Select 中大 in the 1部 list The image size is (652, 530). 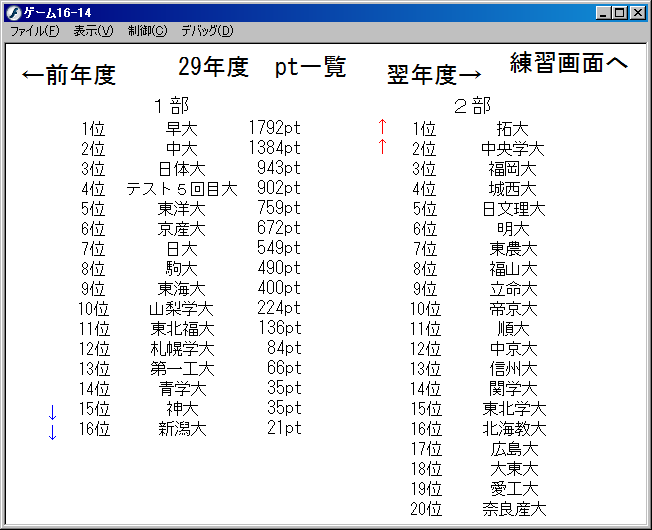182,148
